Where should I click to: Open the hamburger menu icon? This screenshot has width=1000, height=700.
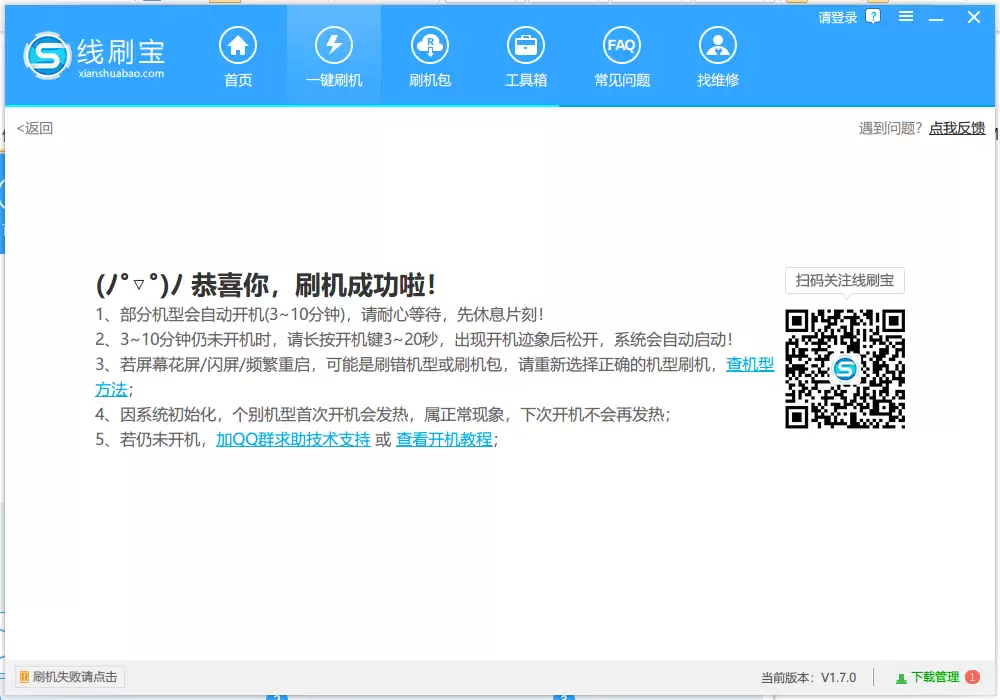coord(906,17)
